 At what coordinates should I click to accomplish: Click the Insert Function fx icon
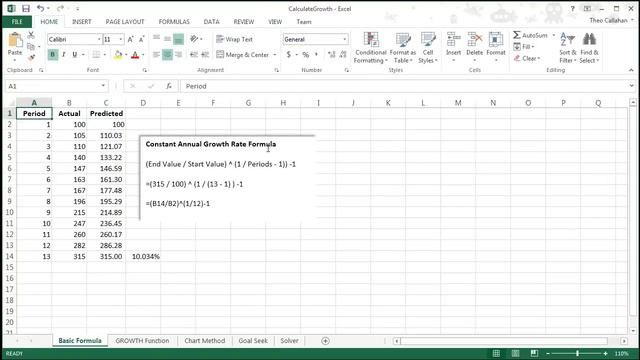(x=169, y=86)
